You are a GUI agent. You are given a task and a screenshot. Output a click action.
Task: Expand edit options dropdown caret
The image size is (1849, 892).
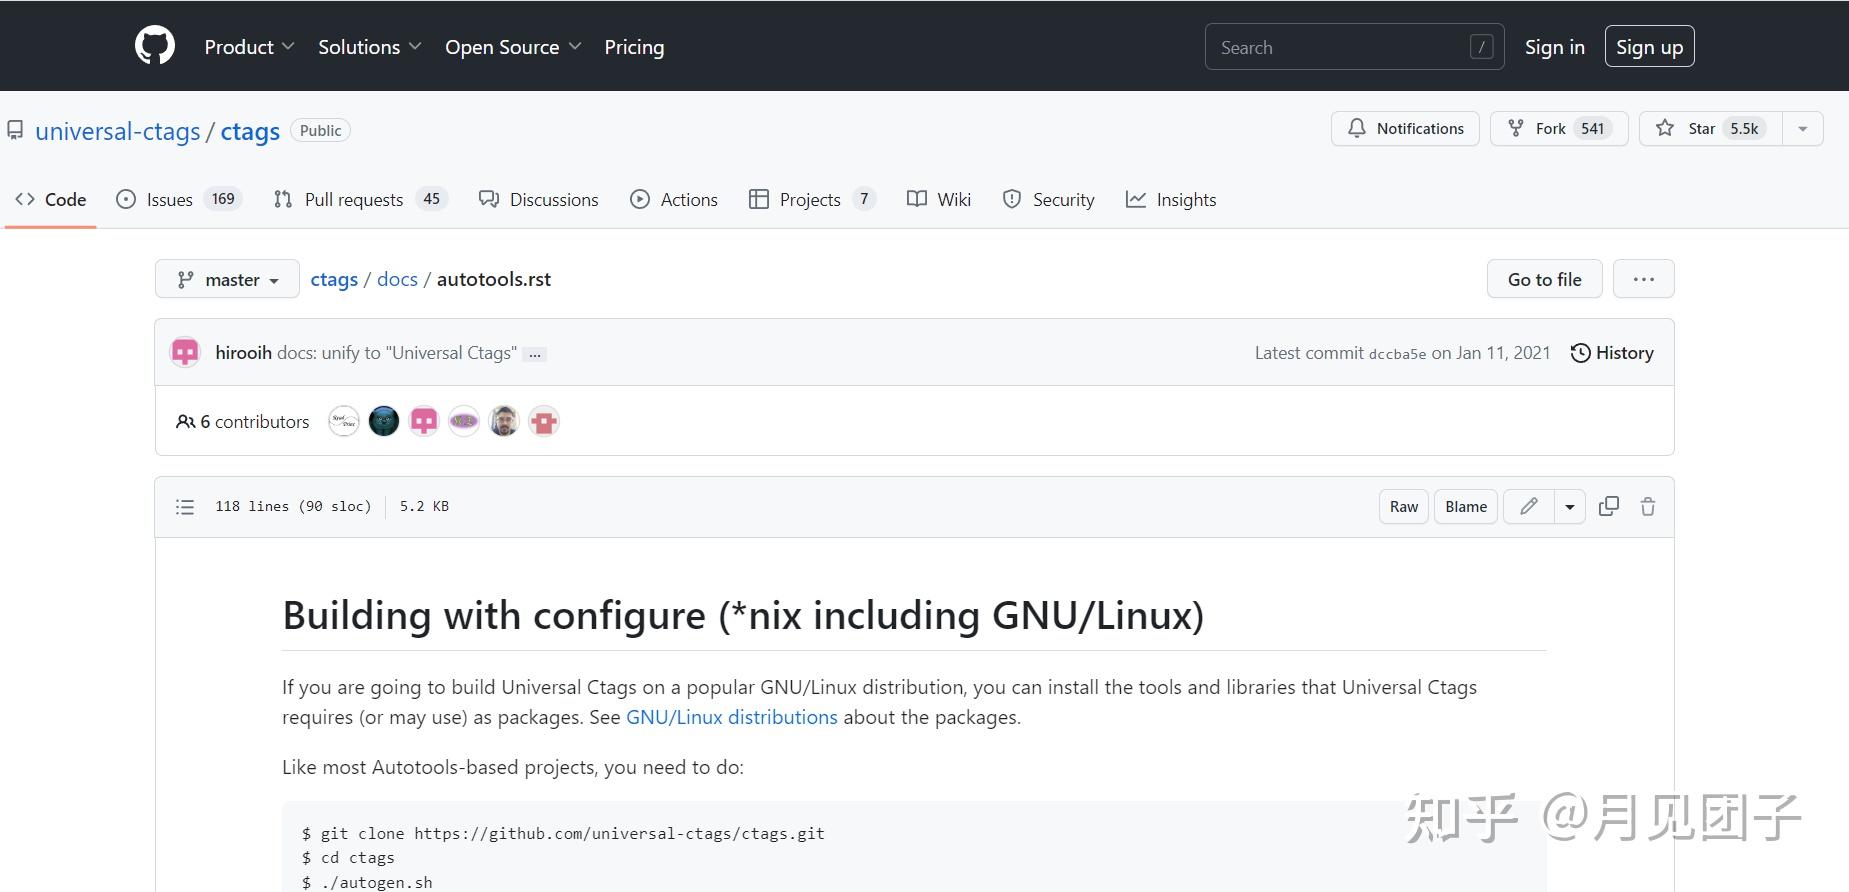pyautogui.click(x=1569, y=507)
